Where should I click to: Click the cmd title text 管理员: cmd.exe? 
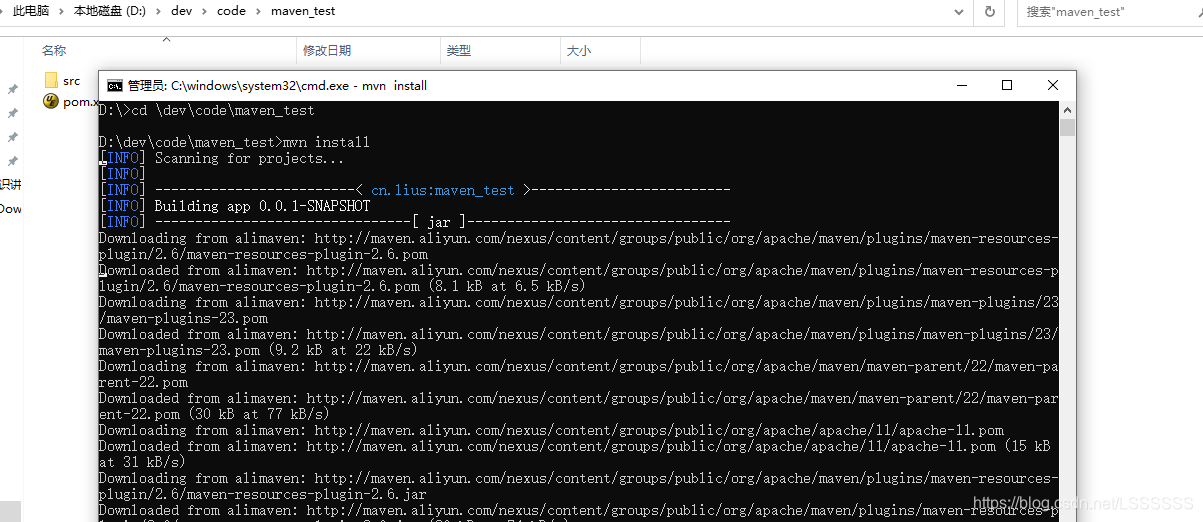tap(277, 85)
